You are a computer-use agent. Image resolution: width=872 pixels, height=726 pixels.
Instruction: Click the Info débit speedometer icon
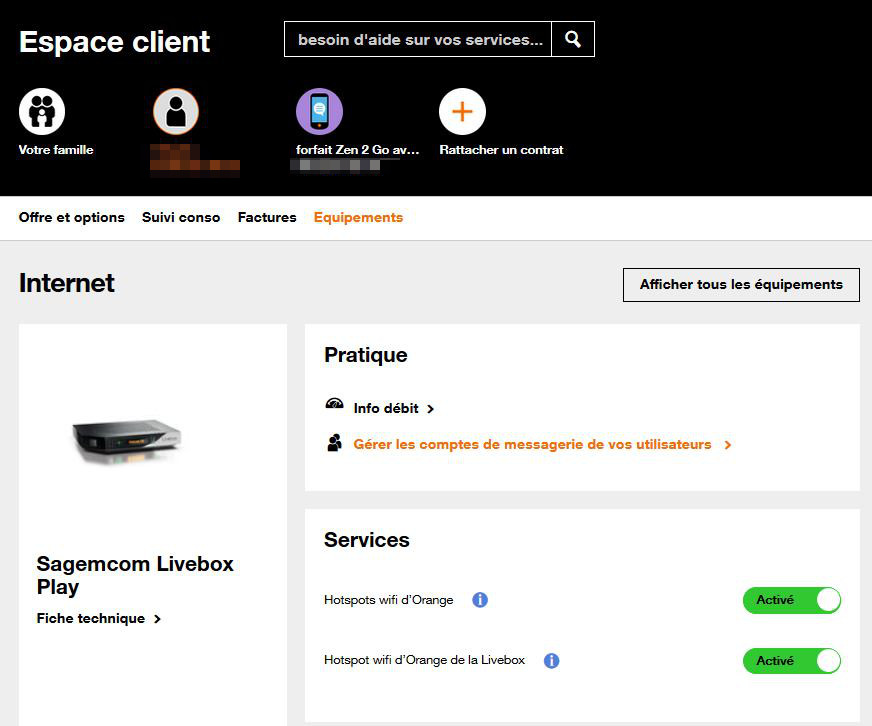click(x=335, y=406)
